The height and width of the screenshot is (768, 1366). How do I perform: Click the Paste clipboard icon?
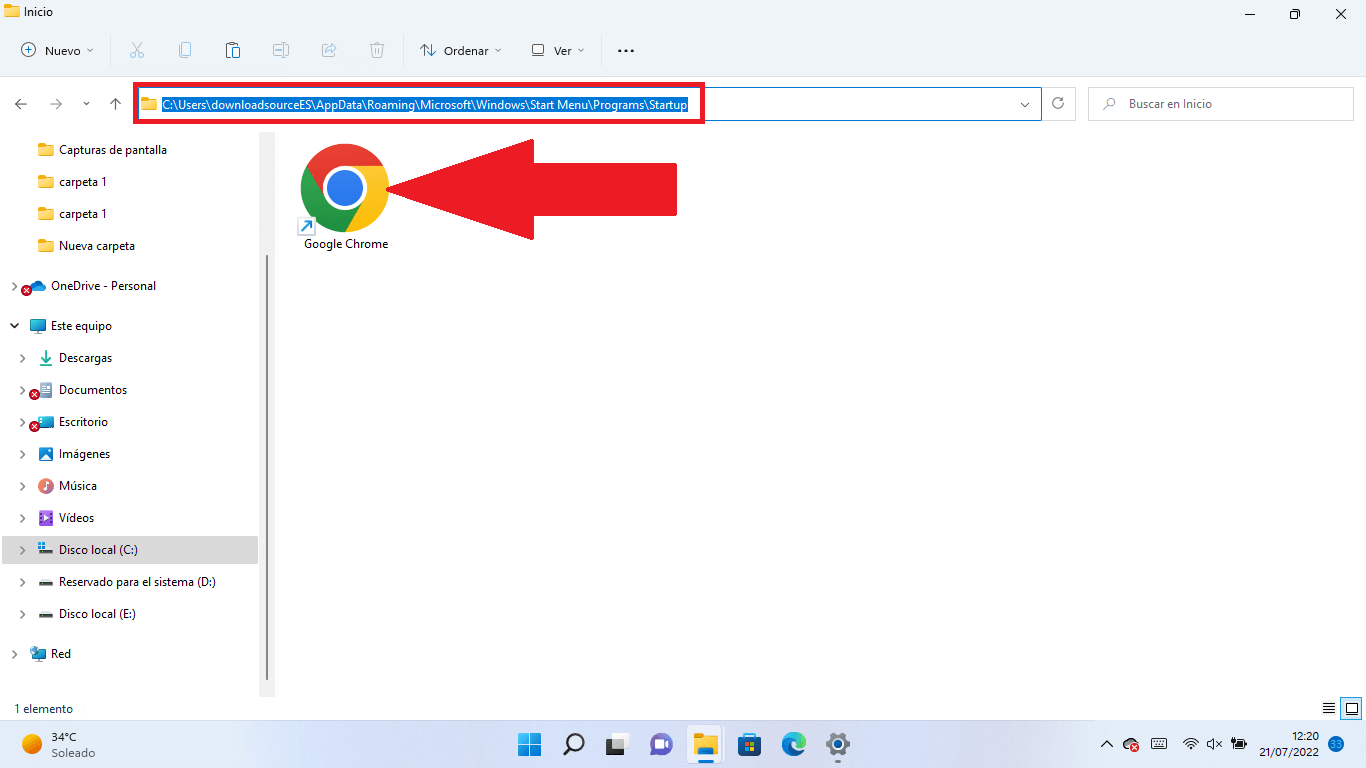click(233, 50)
